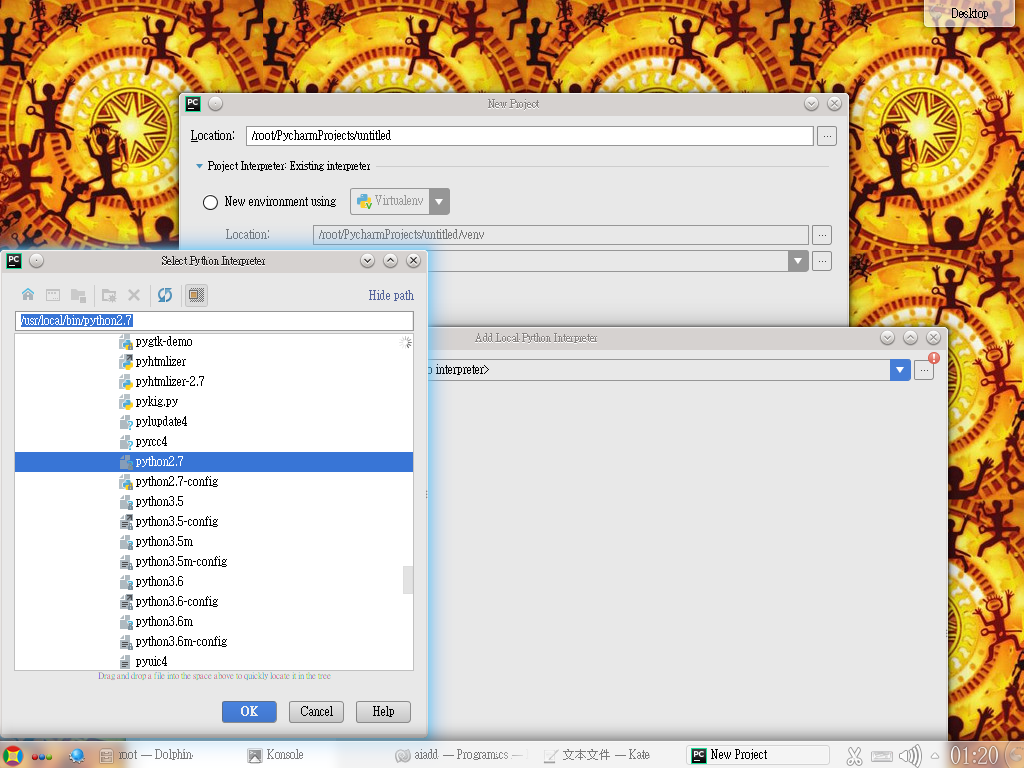Browse for the New Project location folder

pos(827,136)
